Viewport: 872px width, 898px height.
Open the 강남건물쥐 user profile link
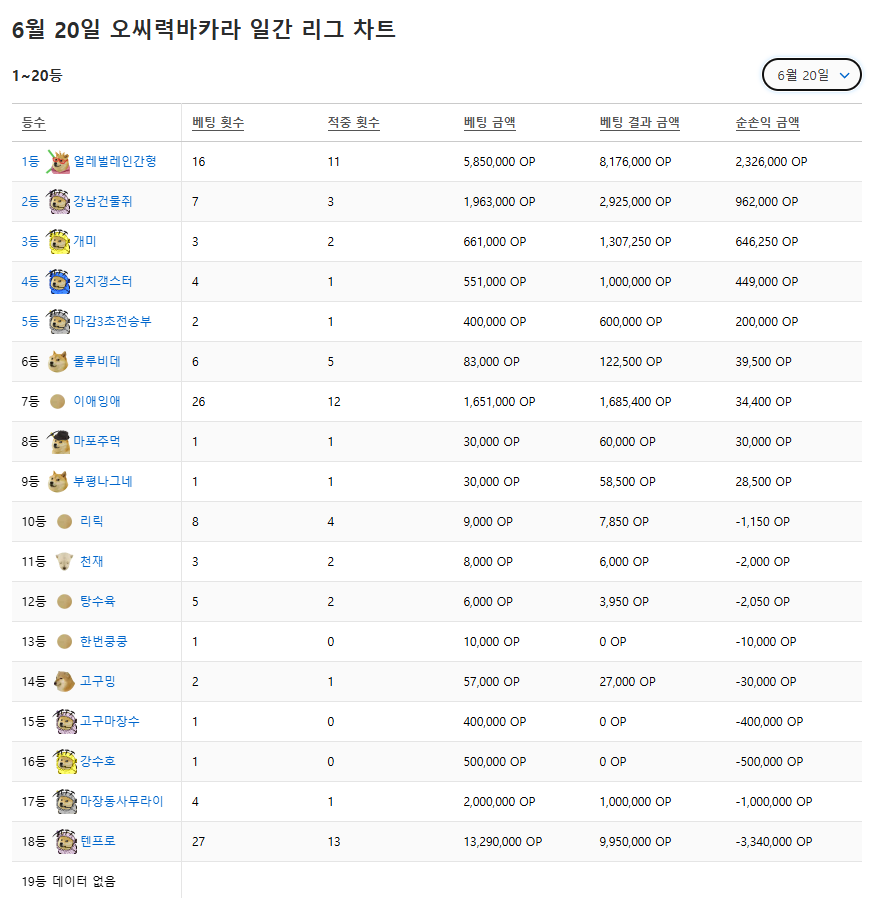coord(103,202)
